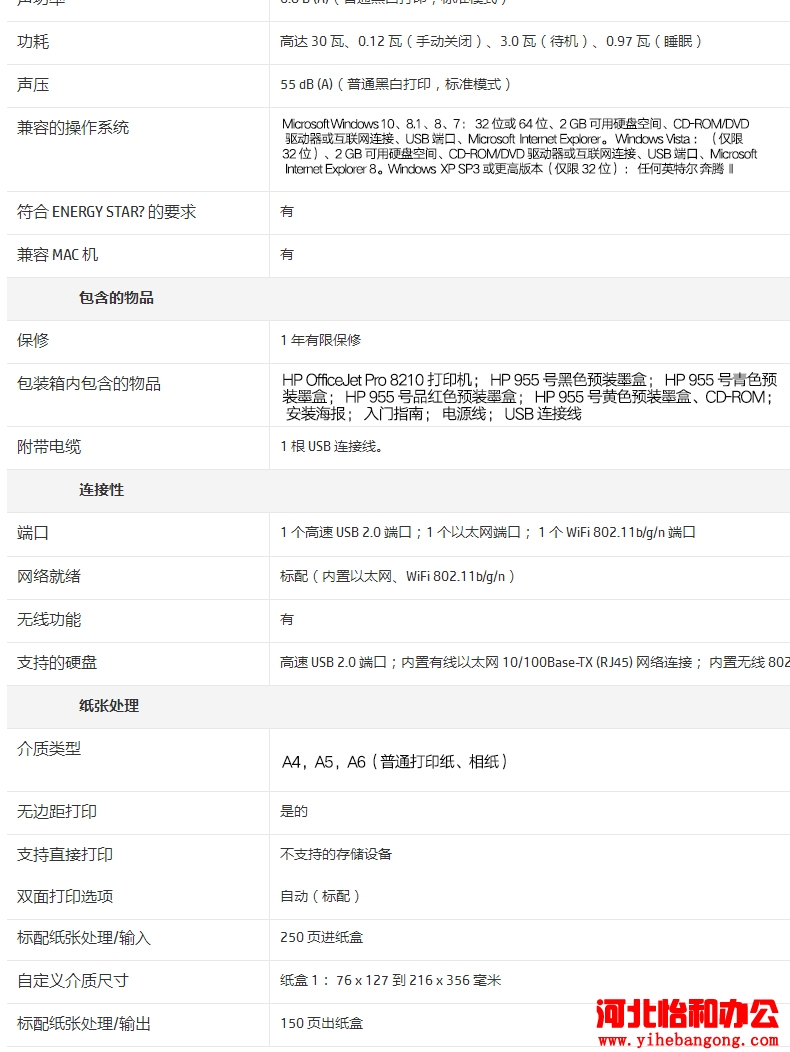The width and height of the screenshot is (790, 1052).
Task: Select 符合 ENERGY STAR? 的要求 label
Action: point(107,212)
